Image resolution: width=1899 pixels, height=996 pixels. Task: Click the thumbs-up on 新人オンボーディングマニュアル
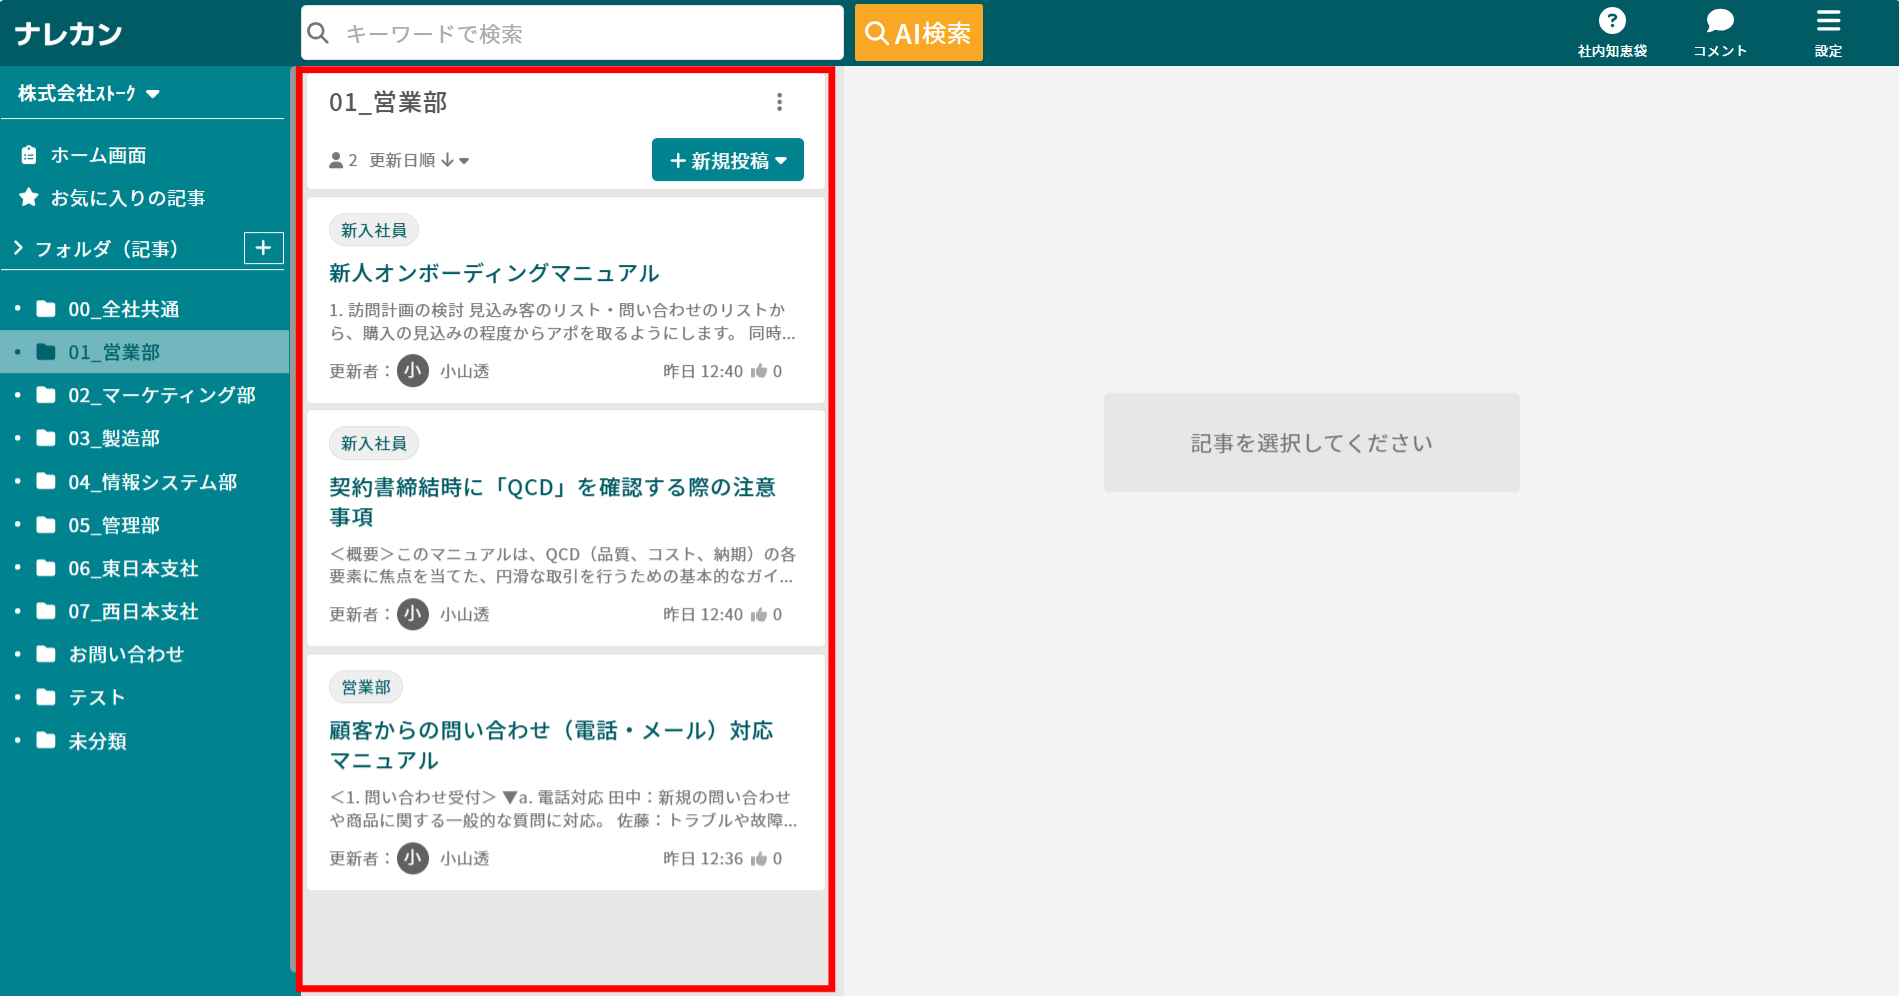[x=760, y=371]
